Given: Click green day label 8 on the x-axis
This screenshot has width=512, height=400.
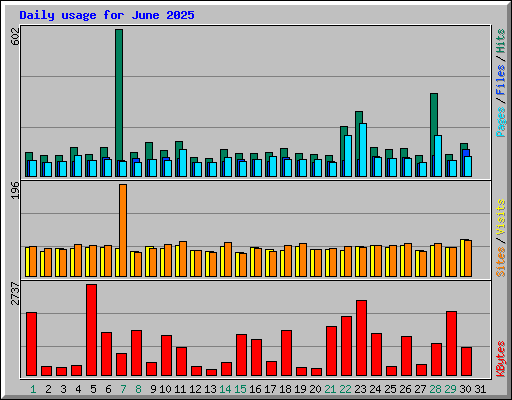Looking at the screenshot, I should tap(138, 389).
